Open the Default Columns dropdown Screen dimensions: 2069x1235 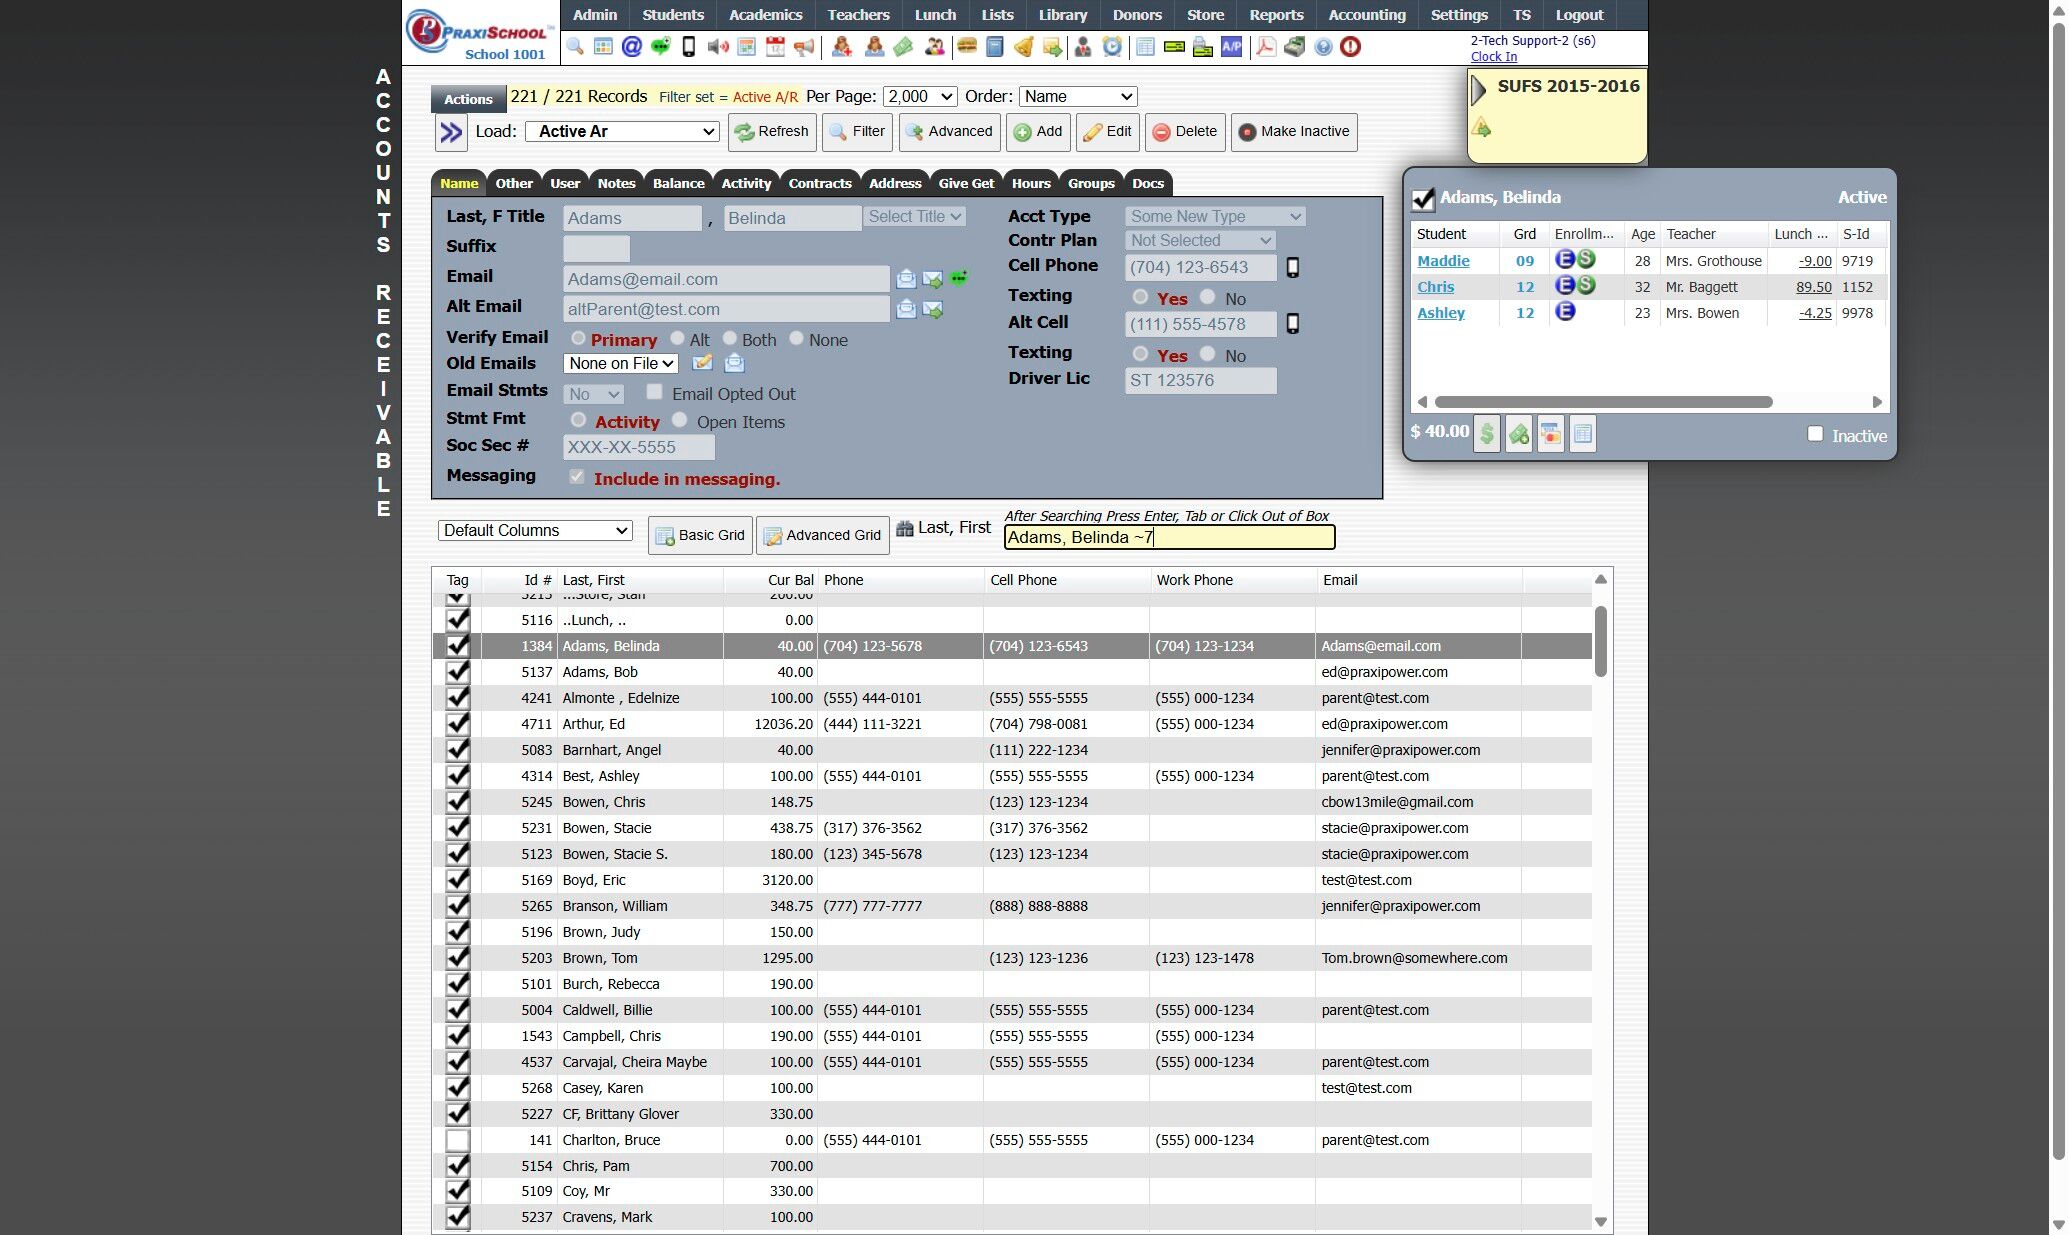coord(535,531)
